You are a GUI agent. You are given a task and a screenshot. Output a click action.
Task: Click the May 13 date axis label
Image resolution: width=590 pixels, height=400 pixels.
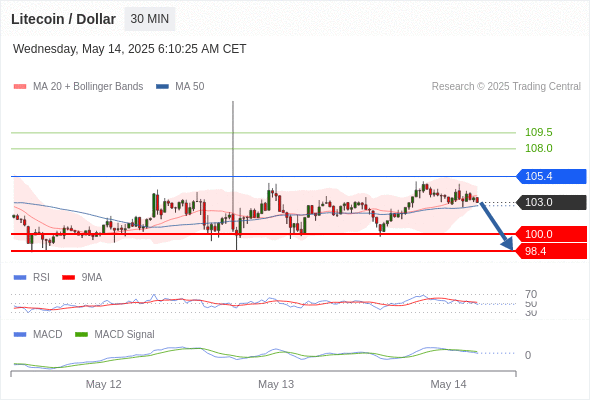click(276, 384)
